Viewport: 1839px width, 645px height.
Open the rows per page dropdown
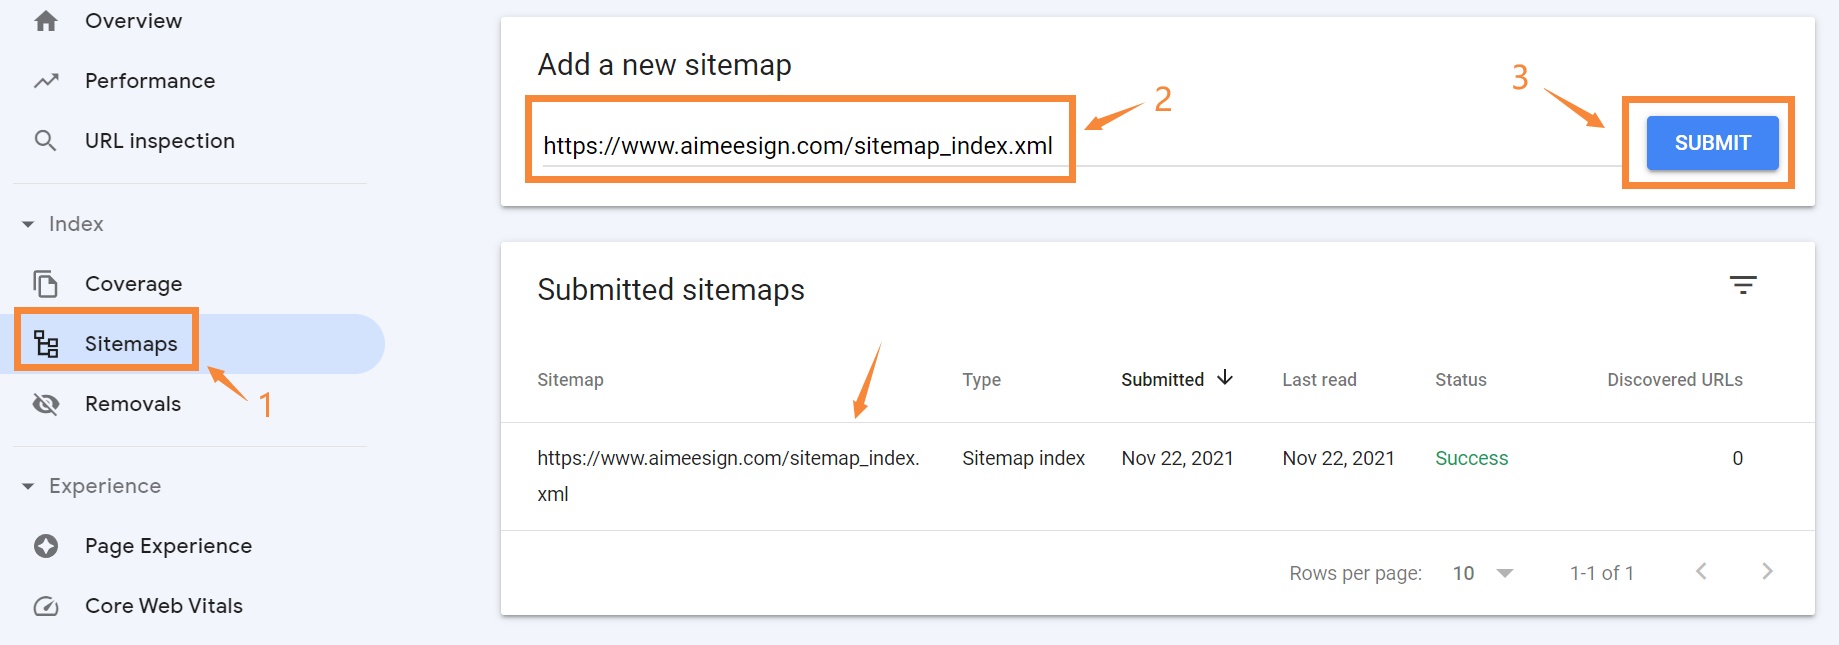pos(1483,573)
